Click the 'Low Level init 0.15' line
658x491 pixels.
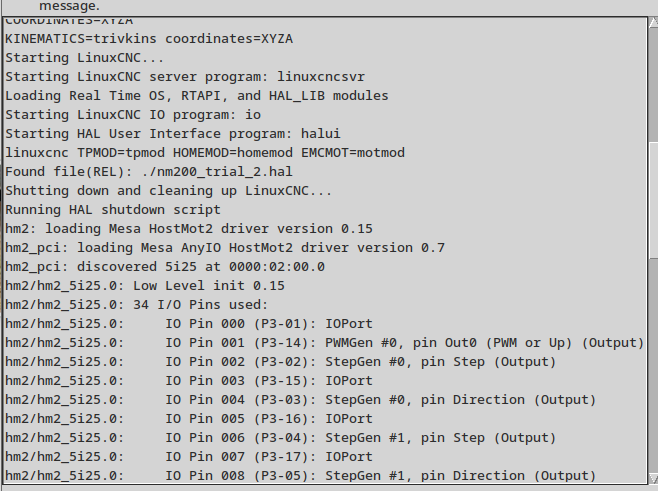click(x=145, y=286)
